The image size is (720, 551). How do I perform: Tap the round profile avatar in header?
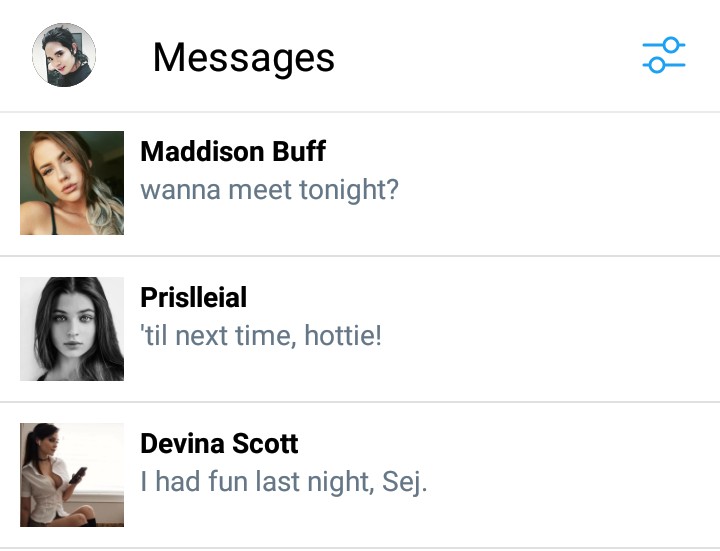64,56
